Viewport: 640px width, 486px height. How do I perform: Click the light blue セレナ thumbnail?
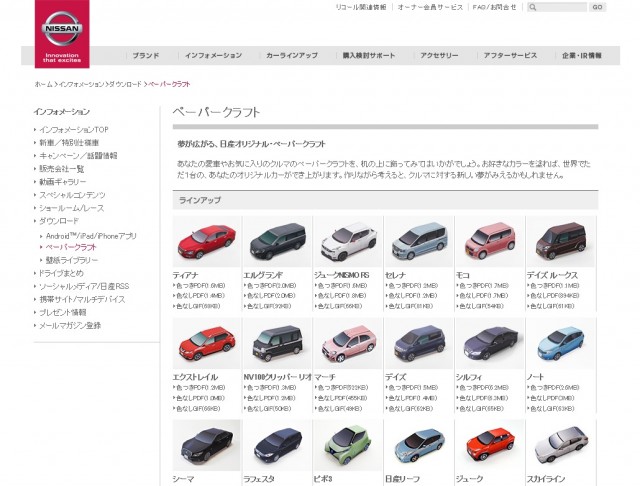(x=419, y=242)
